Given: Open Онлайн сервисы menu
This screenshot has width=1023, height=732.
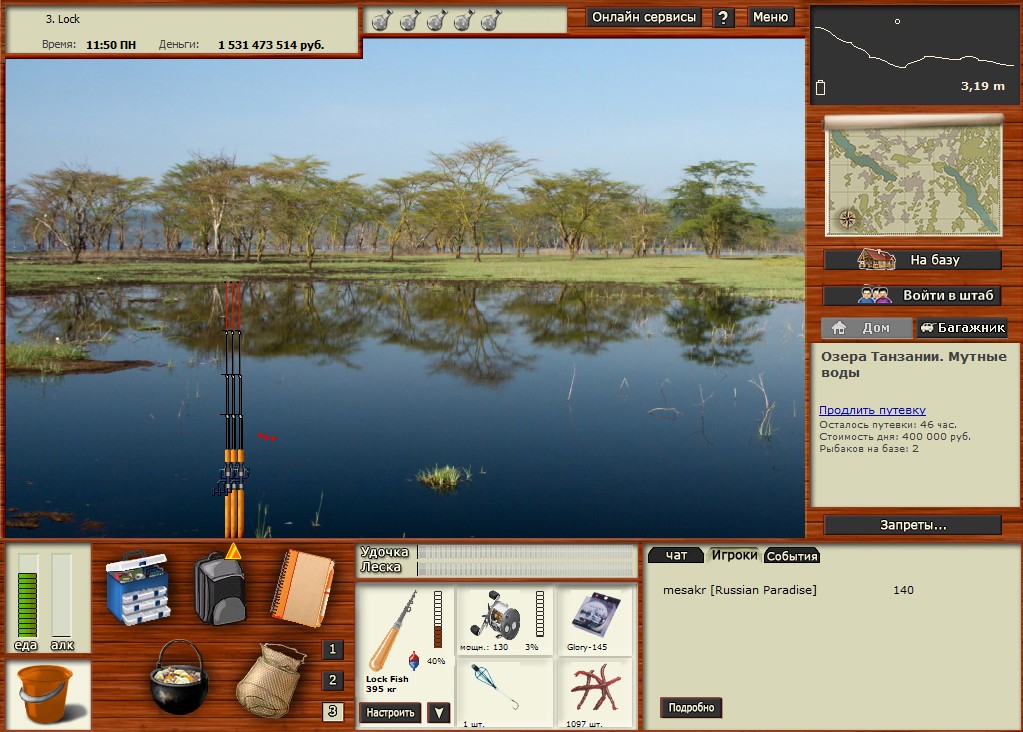Looking at the screenshot, I should coord(644,17).
